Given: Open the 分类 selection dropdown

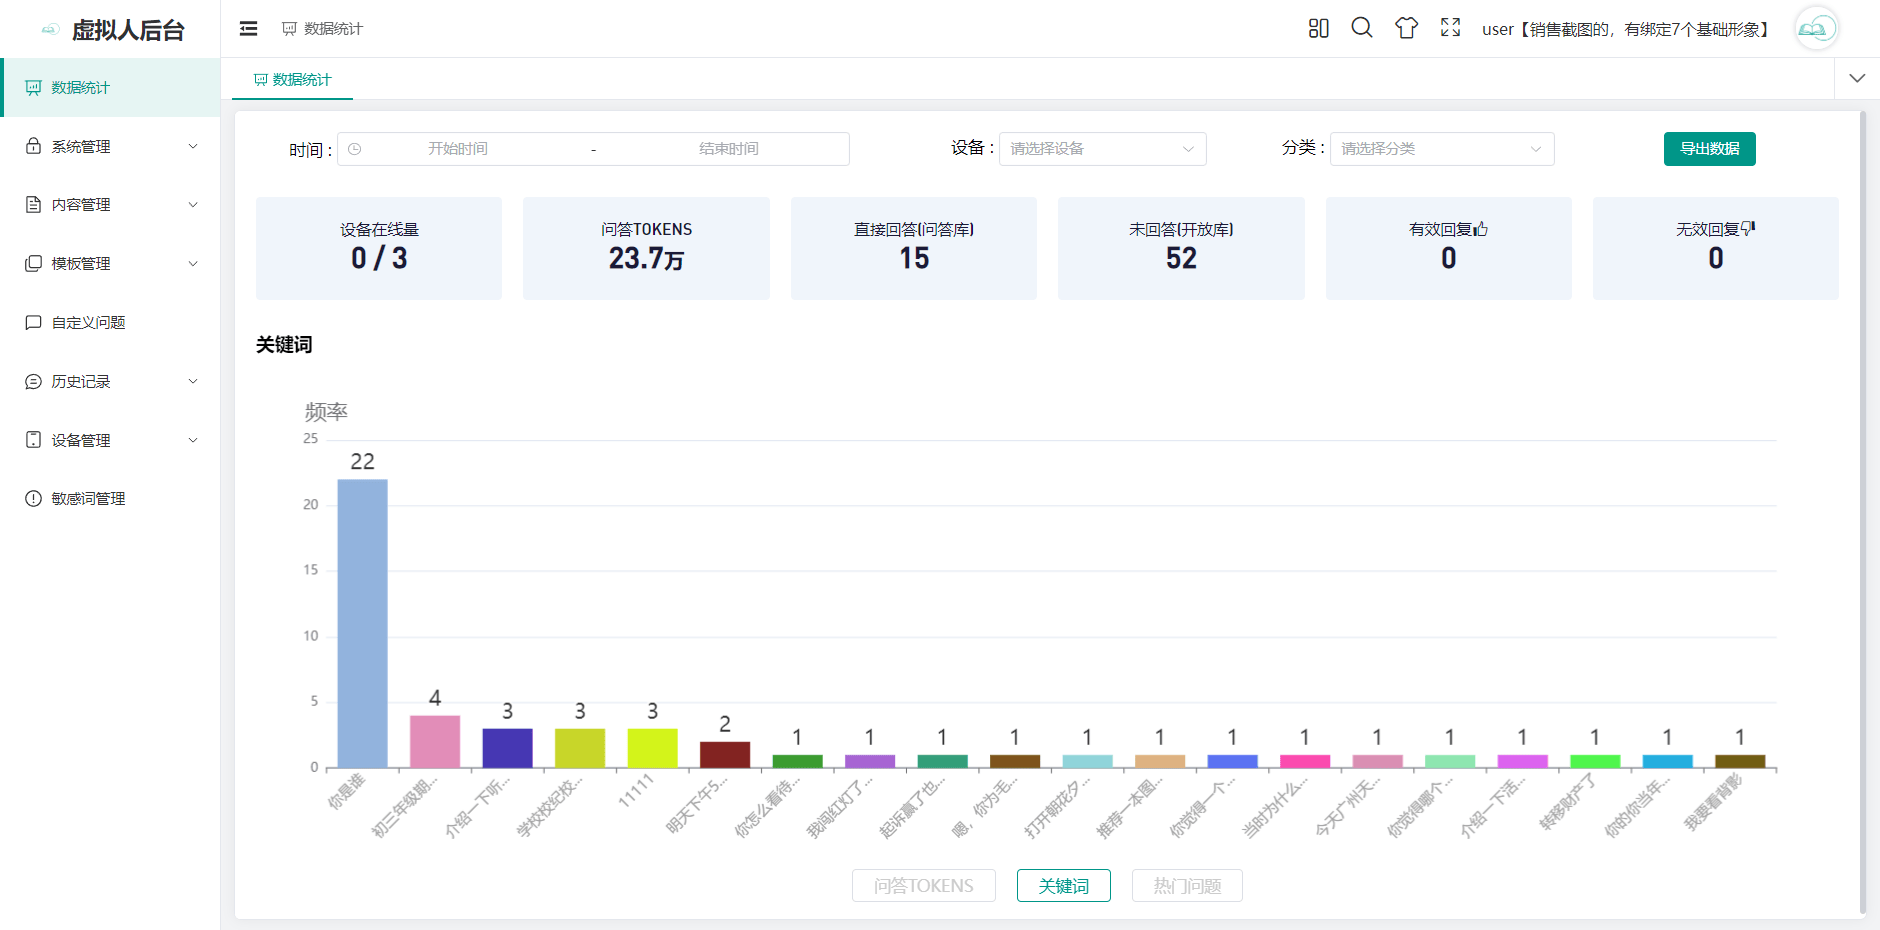Looking at the screenshot, I should (1441, 149).
